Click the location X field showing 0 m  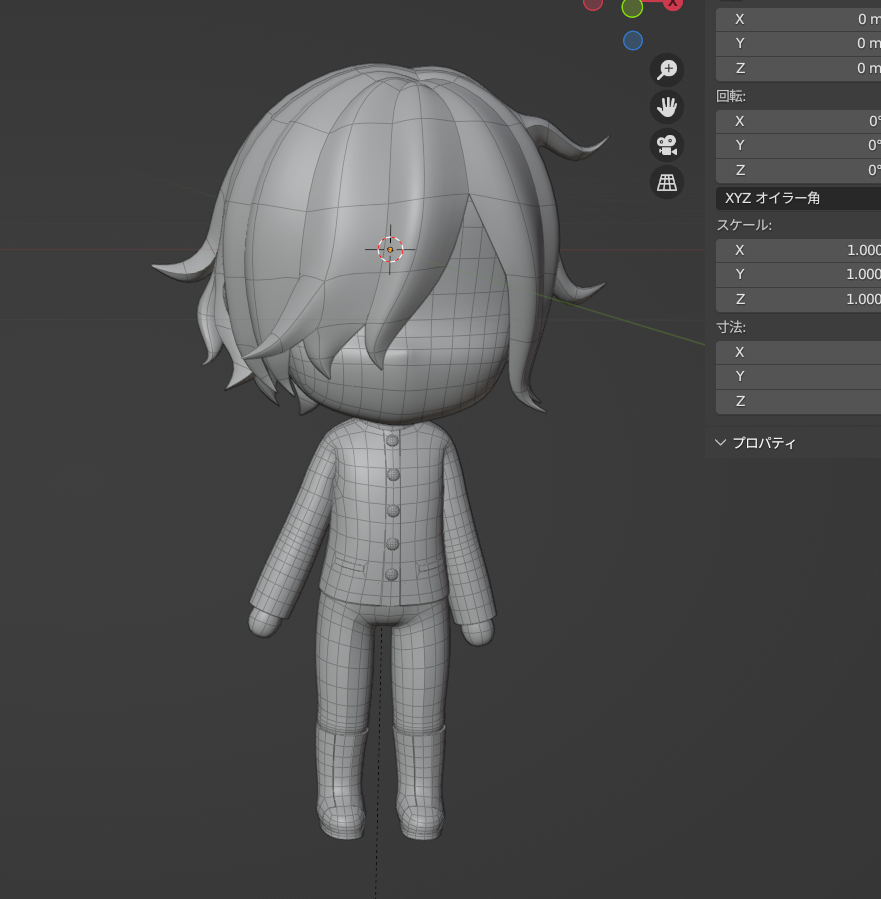coord(798,19)
